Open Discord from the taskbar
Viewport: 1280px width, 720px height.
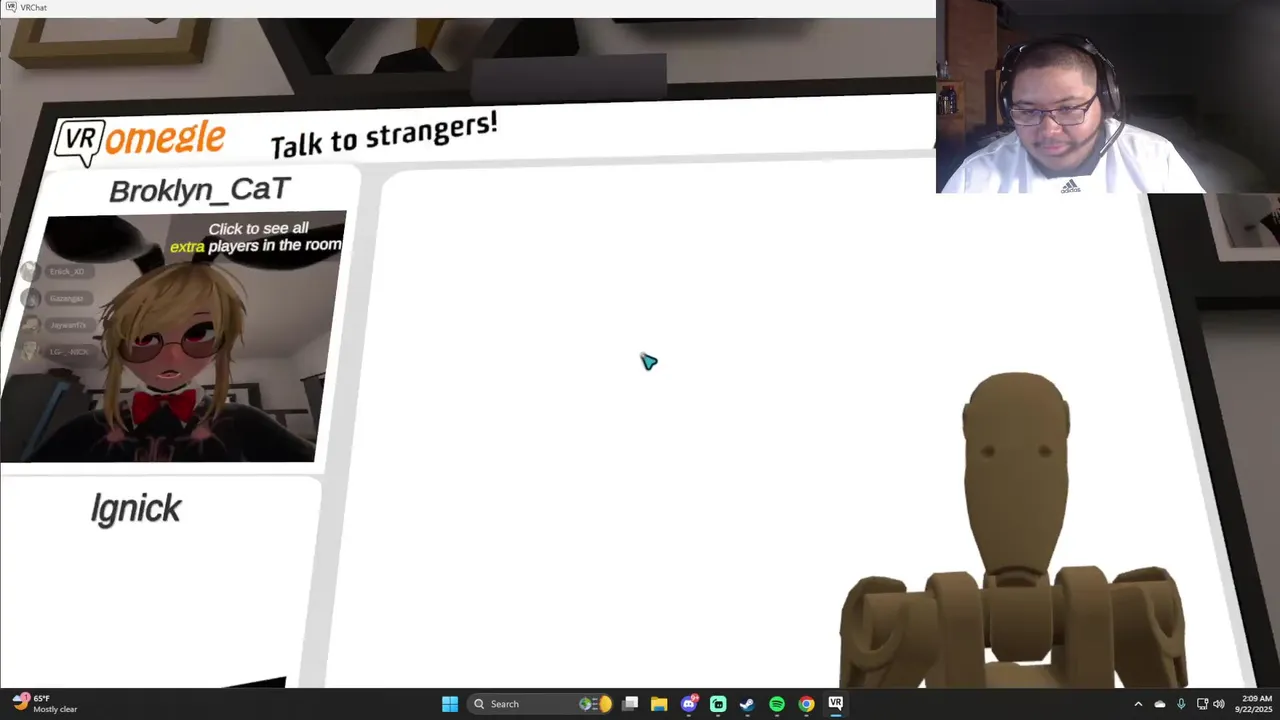pyautogui.click(x=689, y=704)
